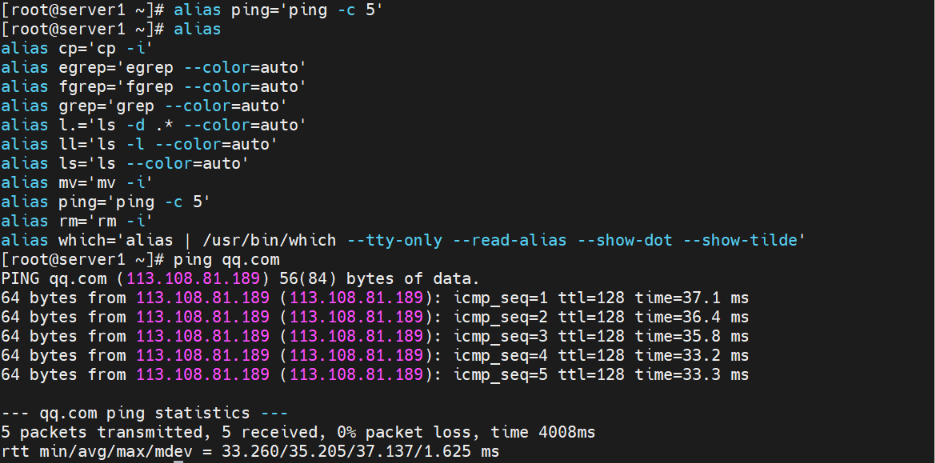Click the --tty-only option text
This screenshot has width=935, height=463.
395,240
